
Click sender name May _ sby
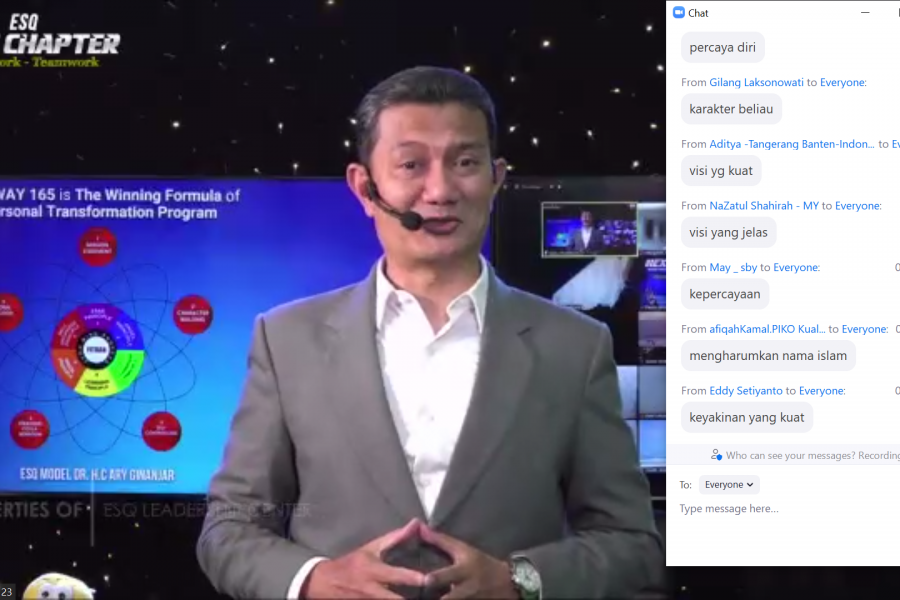click(x=733, y=268)
